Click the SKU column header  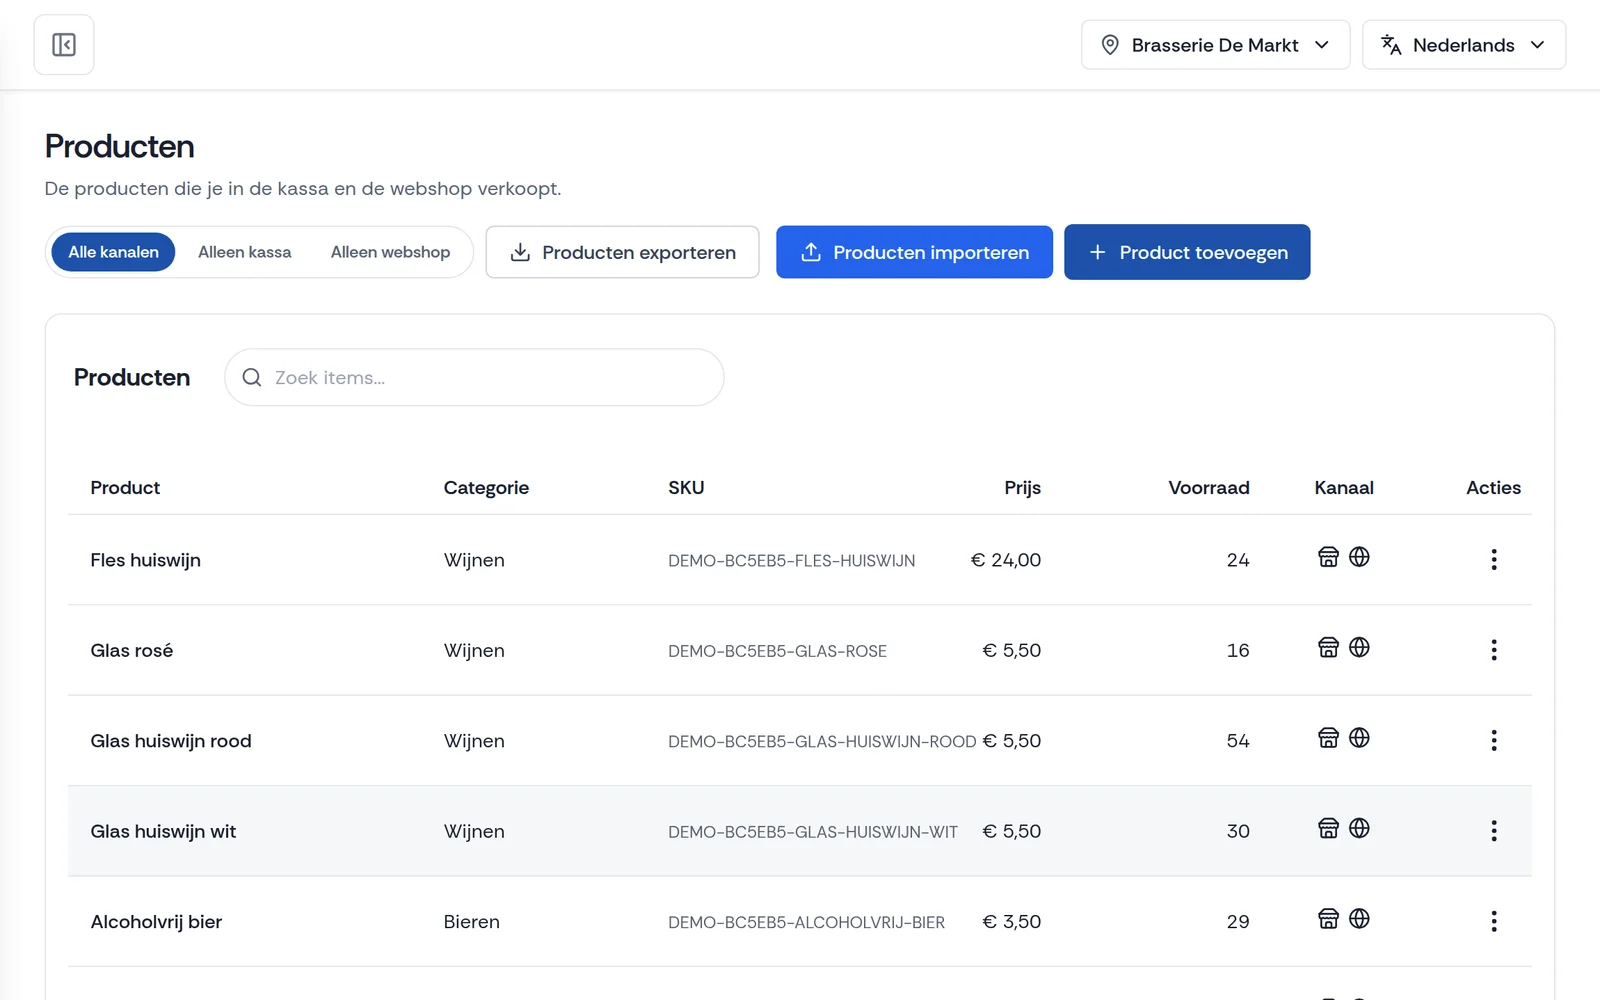click(686, 488)
